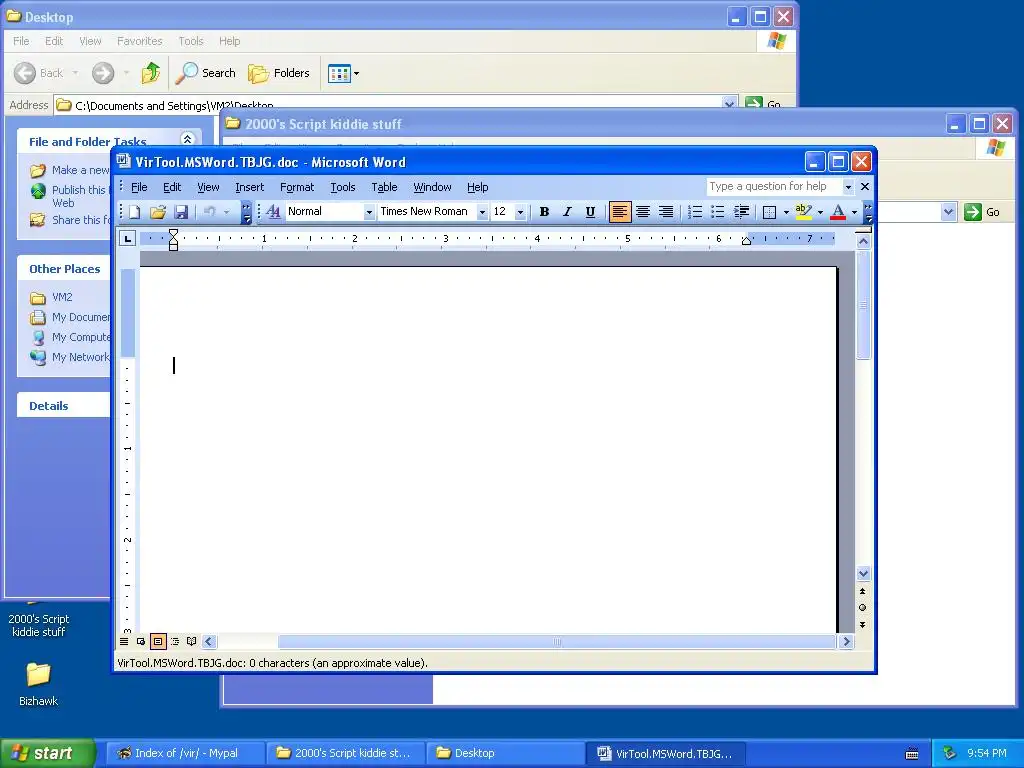This screenshot has height=768, width=1024.
Task: Open the Insert menu in Word
Action: click(x=249, y=187)
